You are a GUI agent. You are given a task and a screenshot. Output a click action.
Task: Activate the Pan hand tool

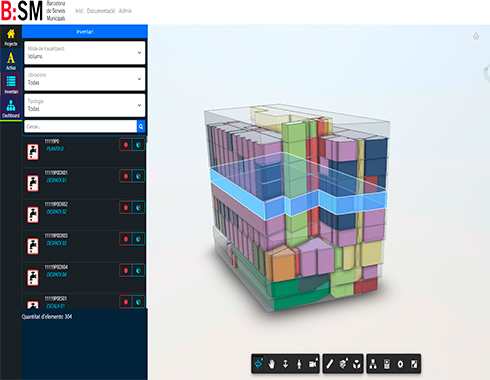272,364
